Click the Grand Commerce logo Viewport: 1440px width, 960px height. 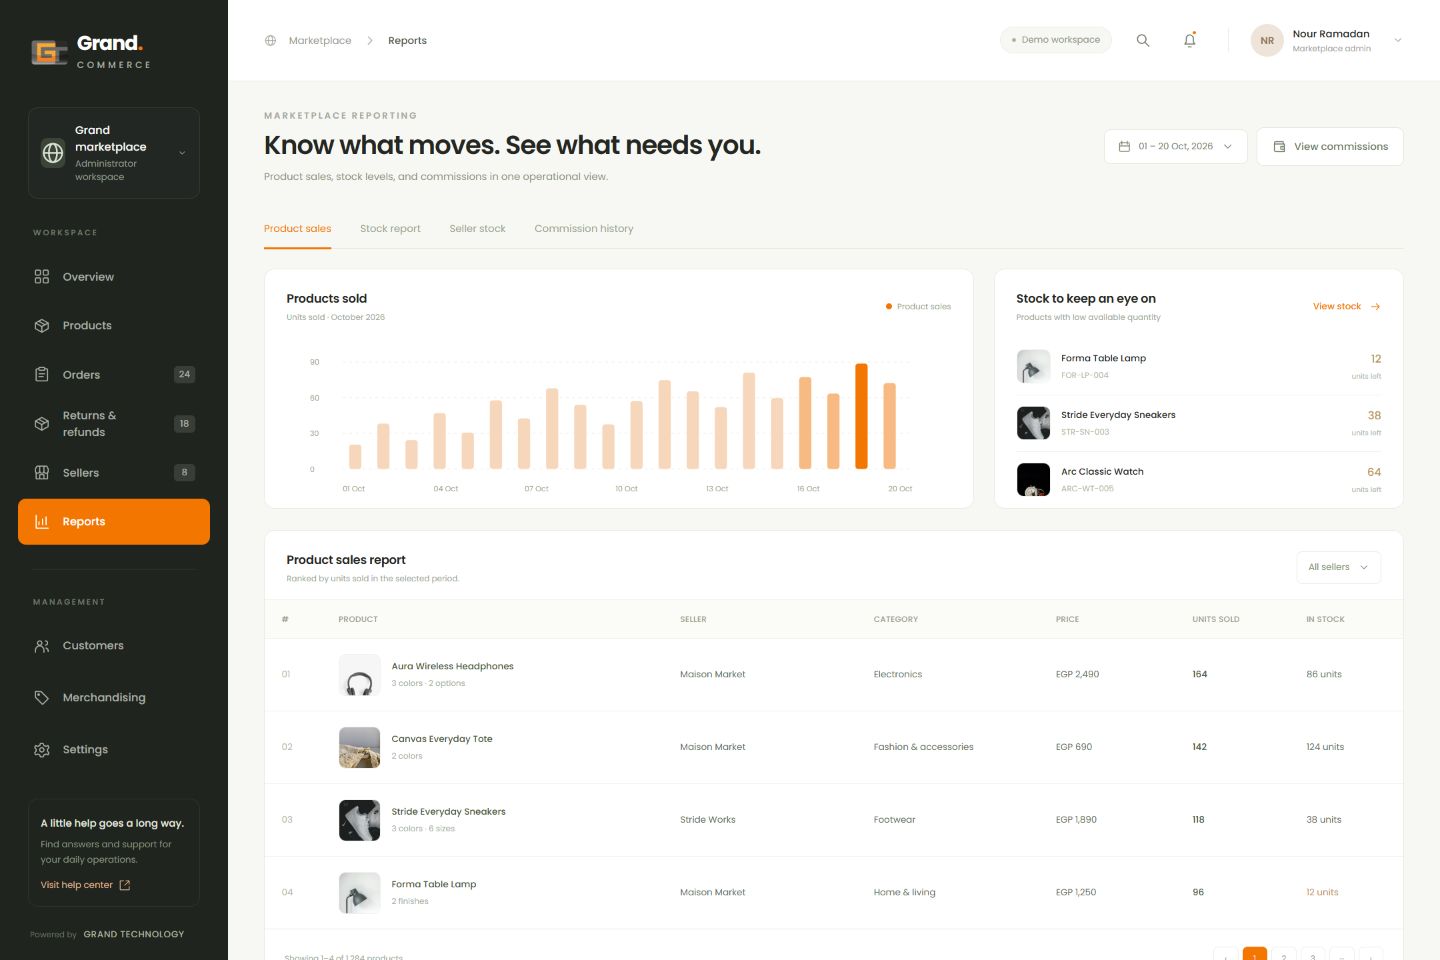coord(91,51)
